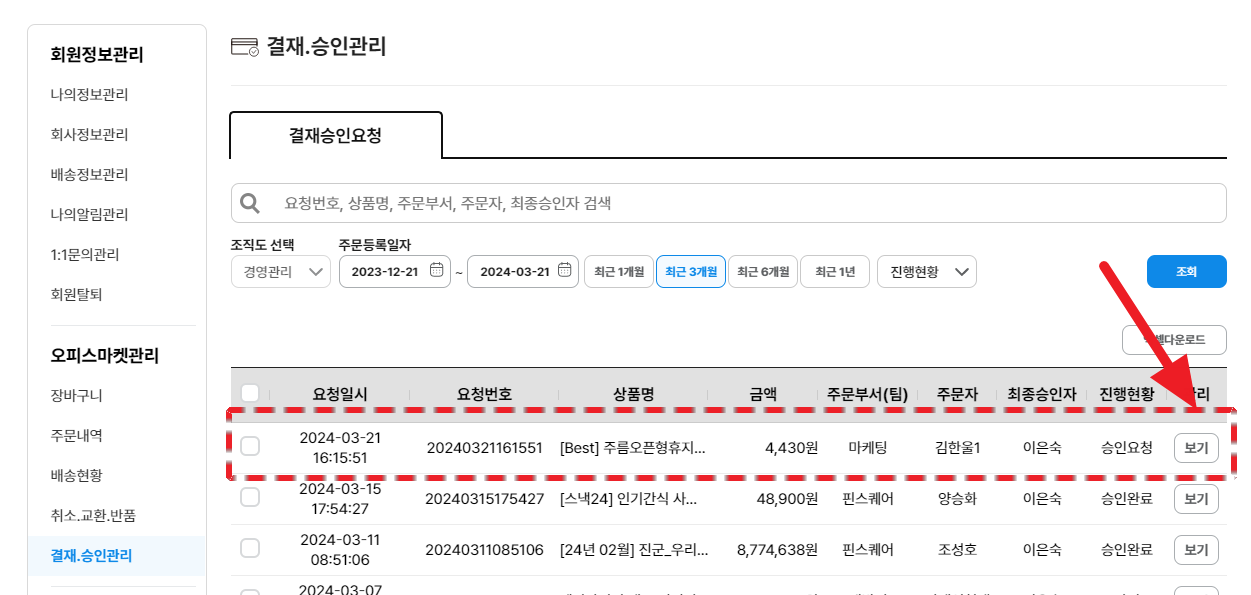The height and width of the screenshot is (595, 1251).
Task: Open the 진행현황 status dropdown
Action: 926,272
